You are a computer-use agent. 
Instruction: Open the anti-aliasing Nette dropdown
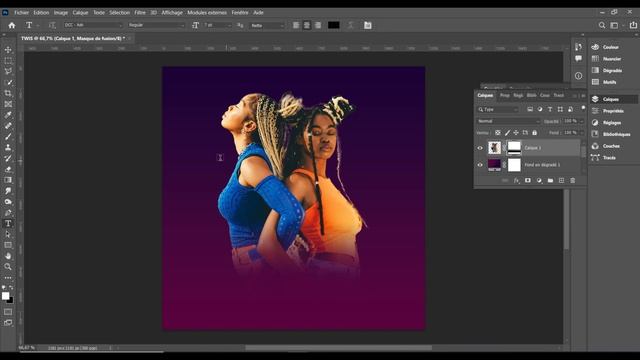(x=267, y=25)
